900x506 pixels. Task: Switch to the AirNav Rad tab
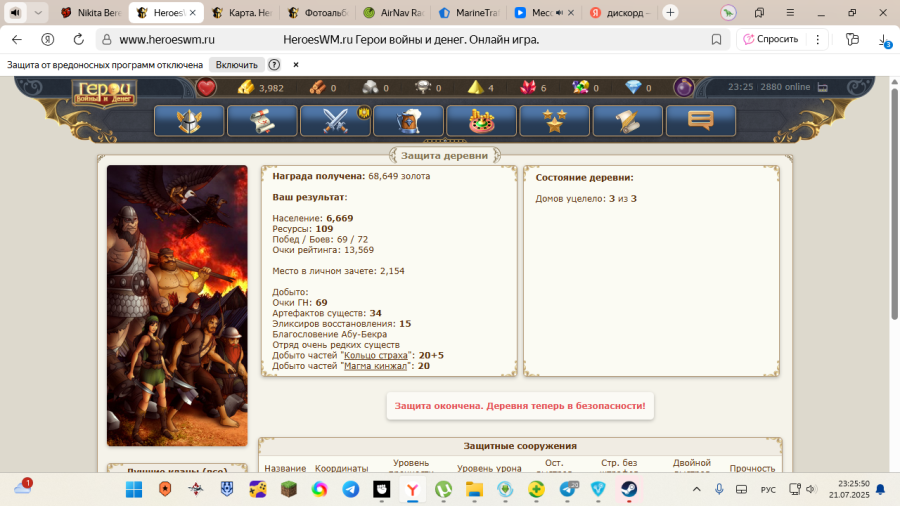393,13
